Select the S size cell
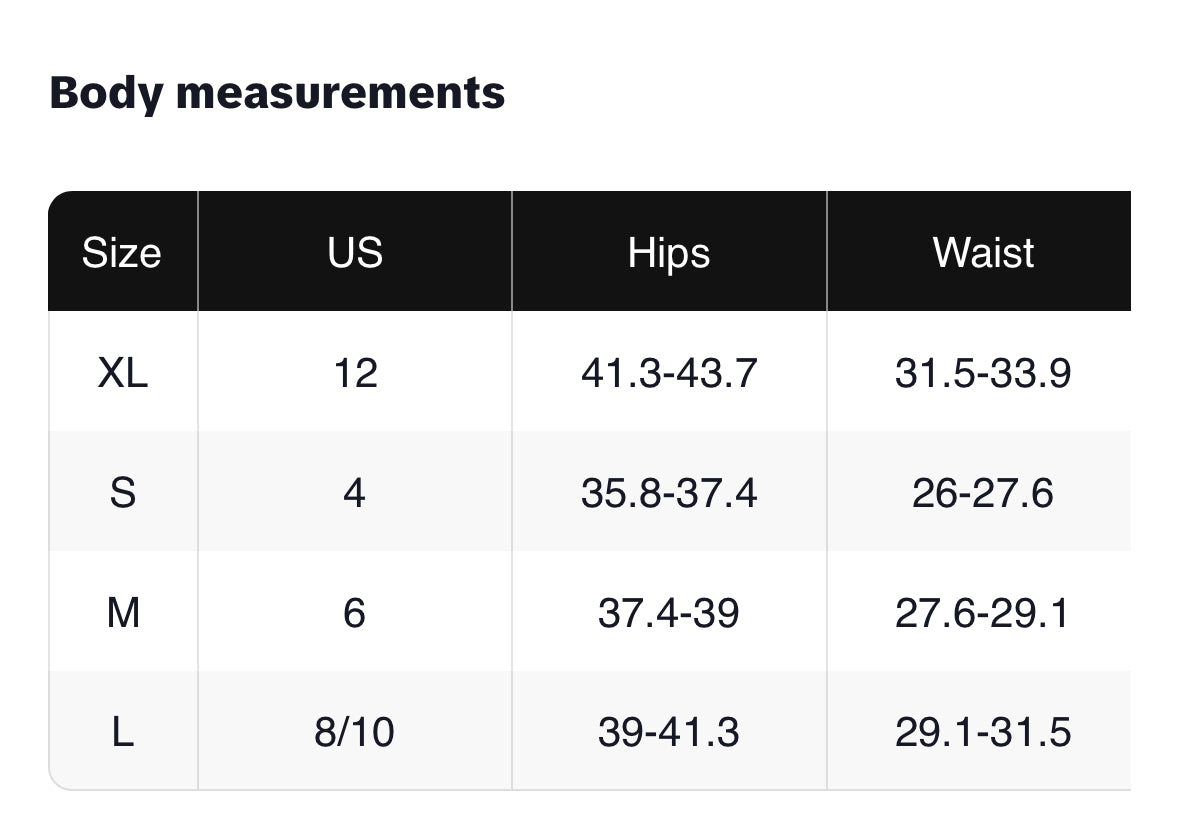Viewport: 1179px width, 836px height. point(122,493)
